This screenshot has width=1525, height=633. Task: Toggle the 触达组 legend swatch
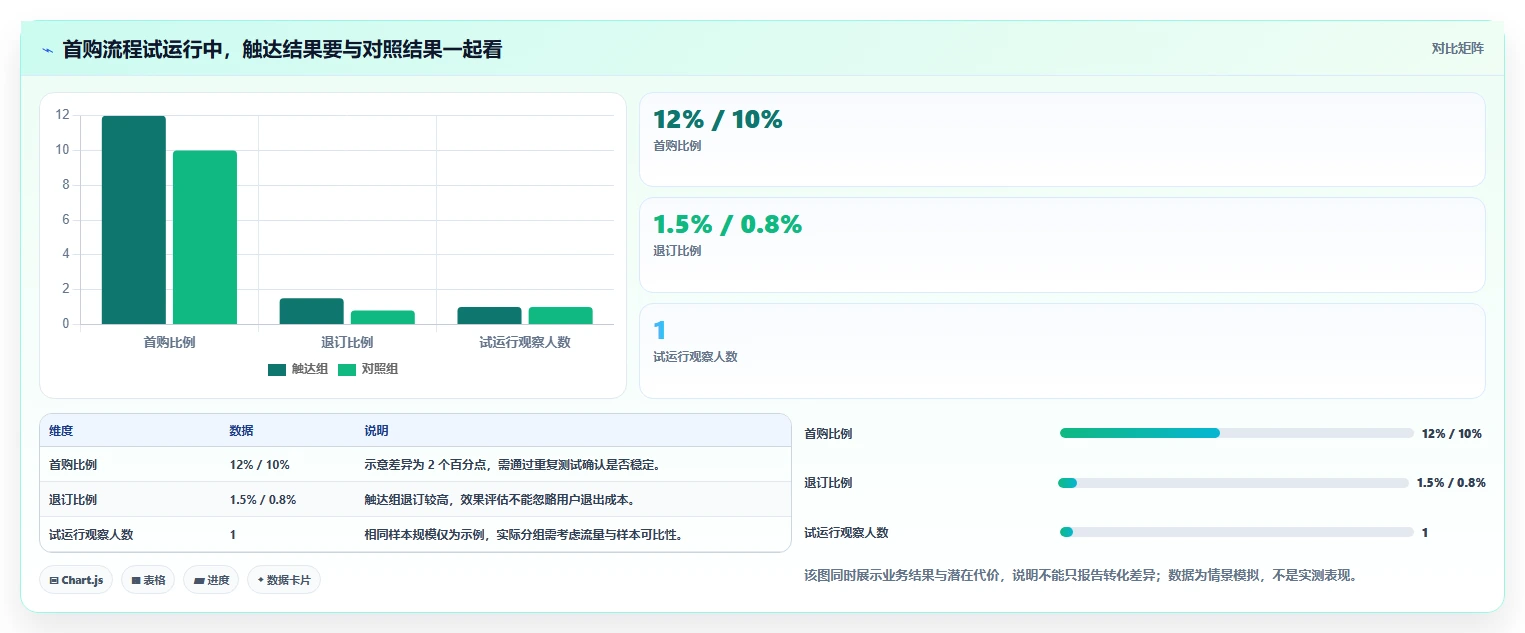click(277, 370)
